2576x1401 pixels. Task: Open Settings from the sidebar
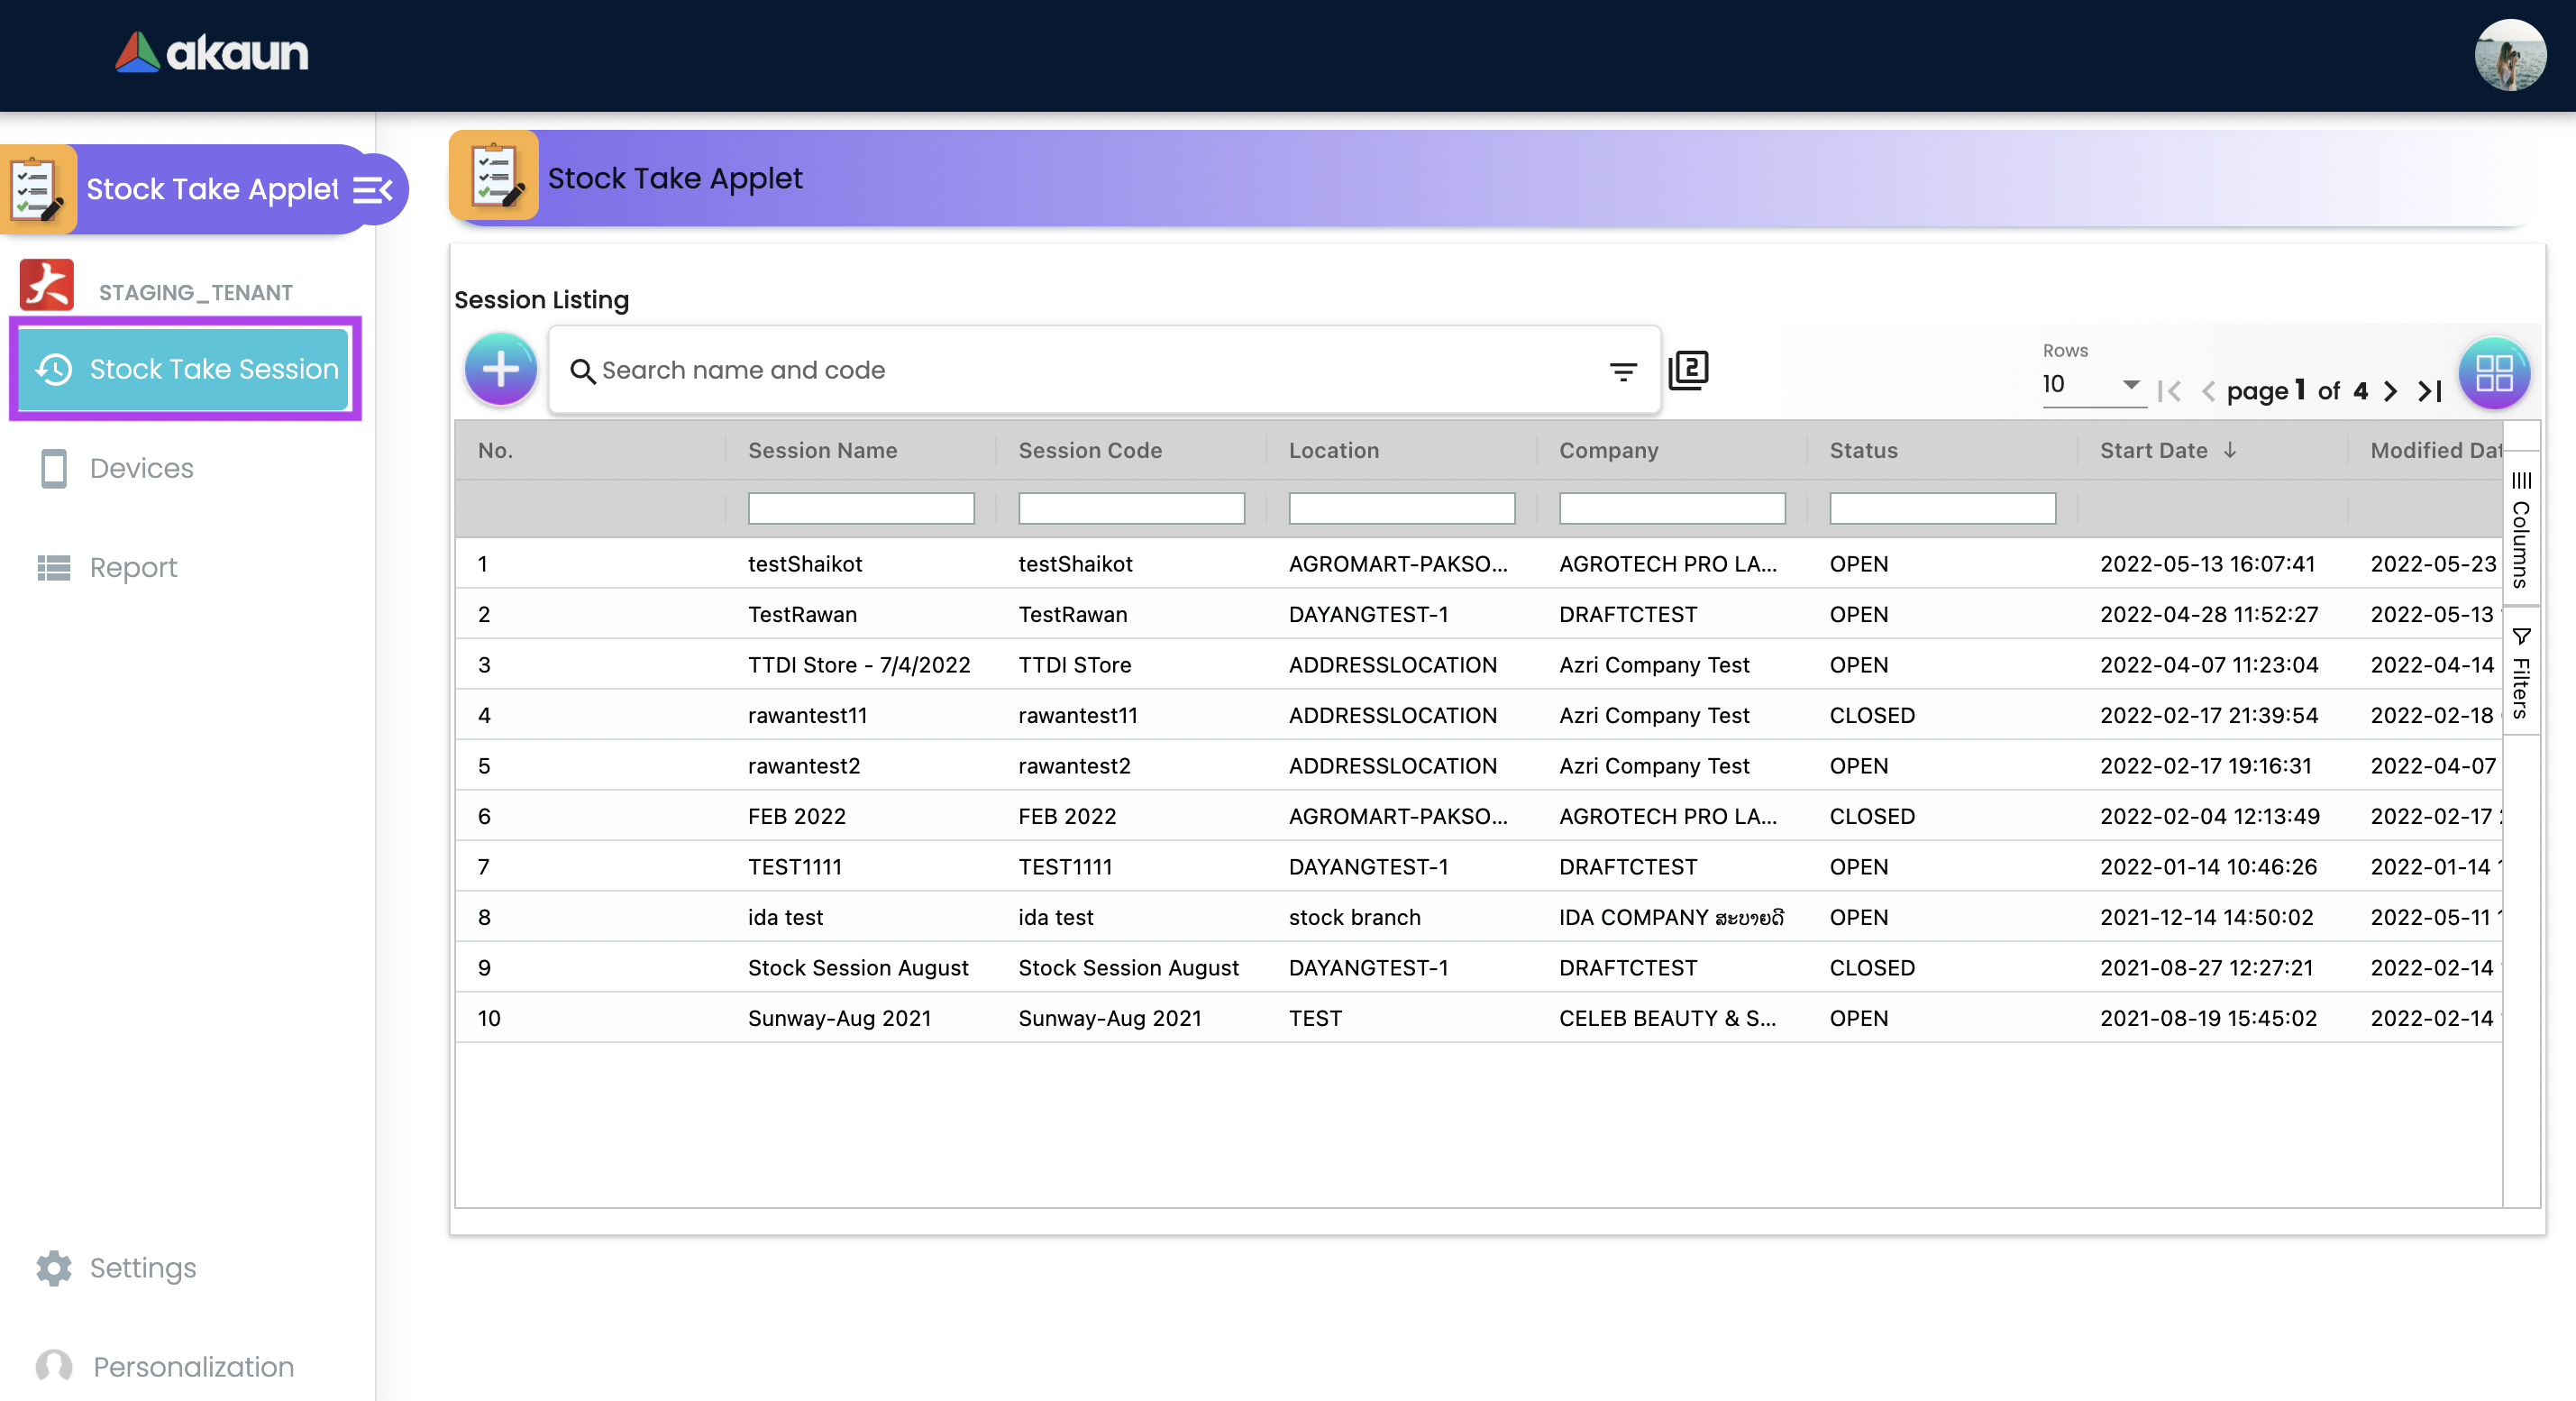coord(142,1268)
